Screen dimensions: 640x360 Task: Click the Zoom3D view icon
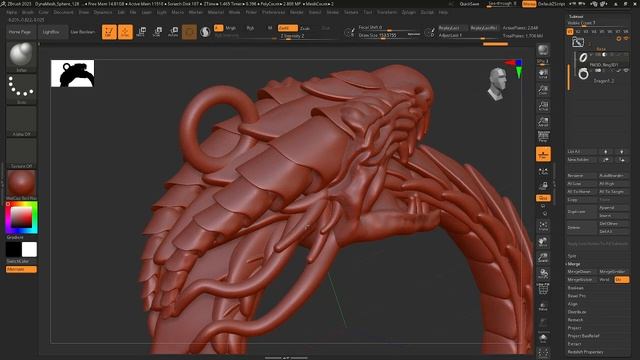point(543,258)
